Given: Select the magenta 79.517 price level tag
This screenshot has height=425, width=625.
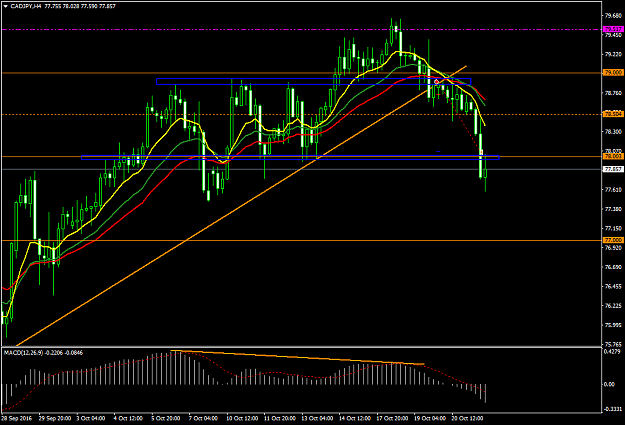Looking at the screenshot, I should pos(613,29).
